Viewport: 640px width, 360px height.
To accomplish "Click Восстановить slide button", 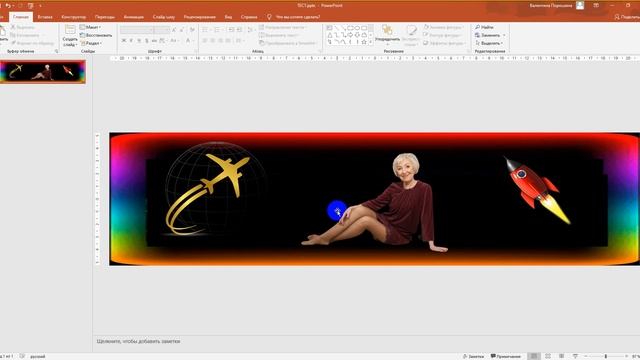I will point(96,35).
